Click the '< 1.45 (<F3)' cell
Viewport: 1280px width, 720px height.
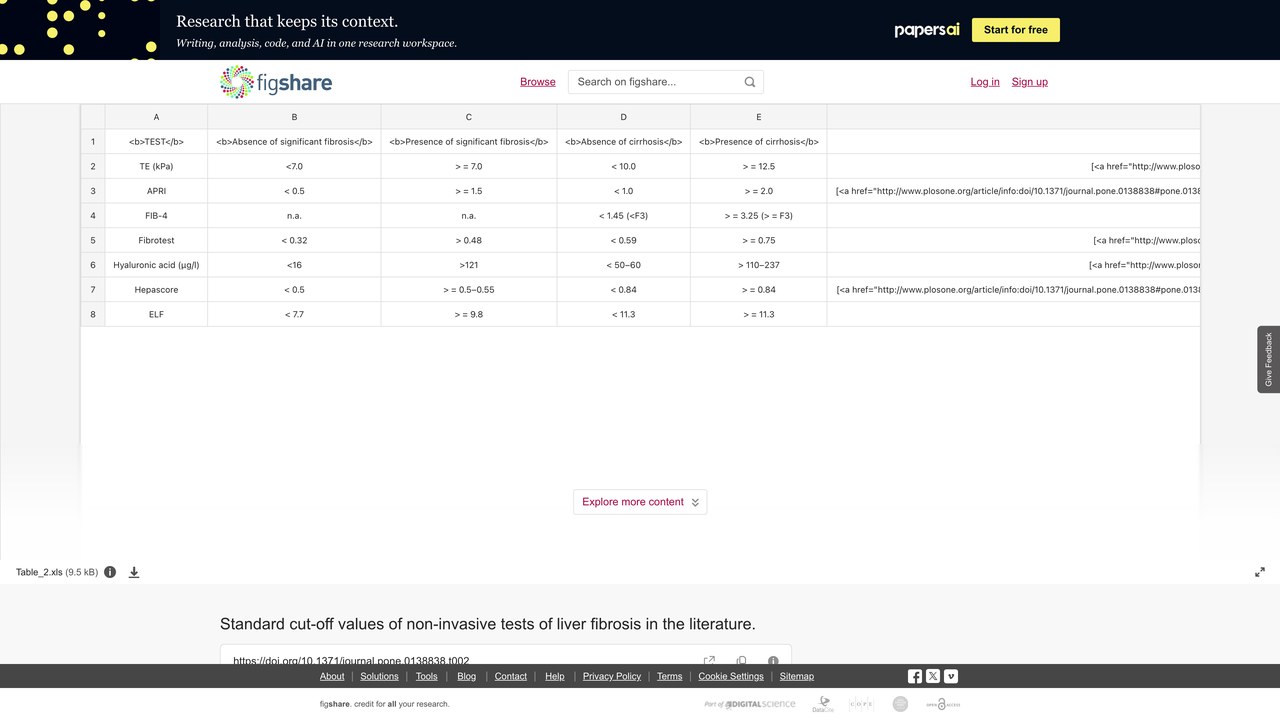tap(623, 215)
